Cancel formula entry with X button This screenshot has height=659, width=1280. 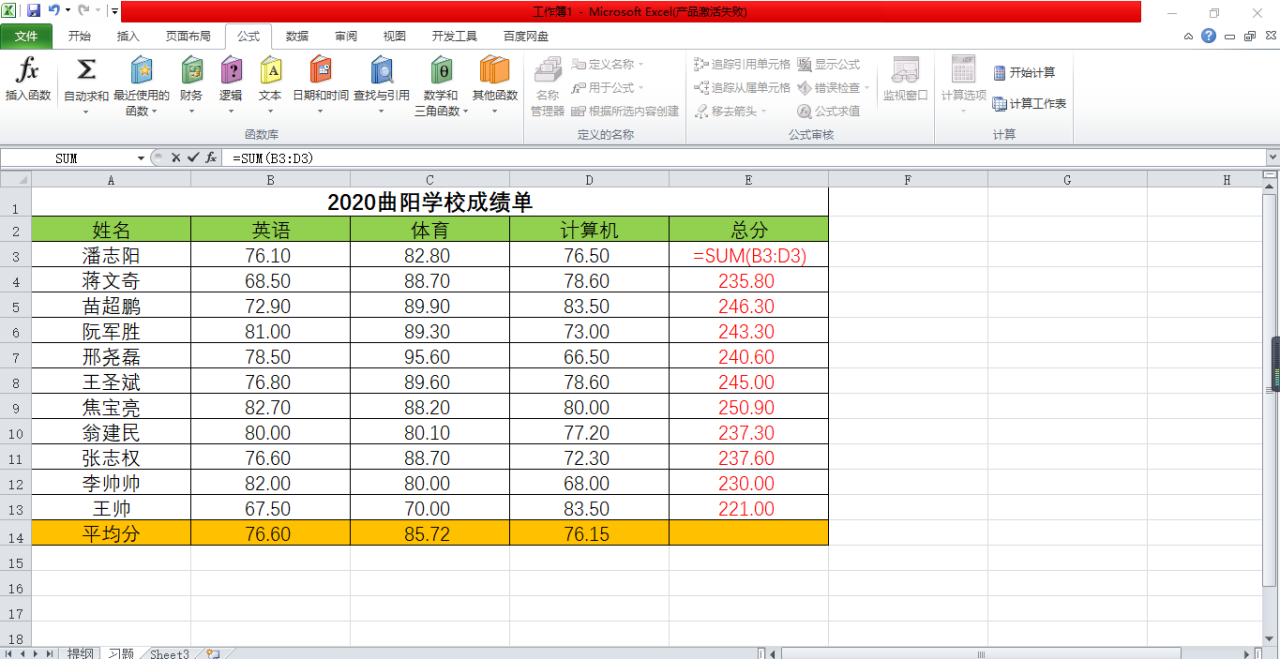click(x=175, y=158)
